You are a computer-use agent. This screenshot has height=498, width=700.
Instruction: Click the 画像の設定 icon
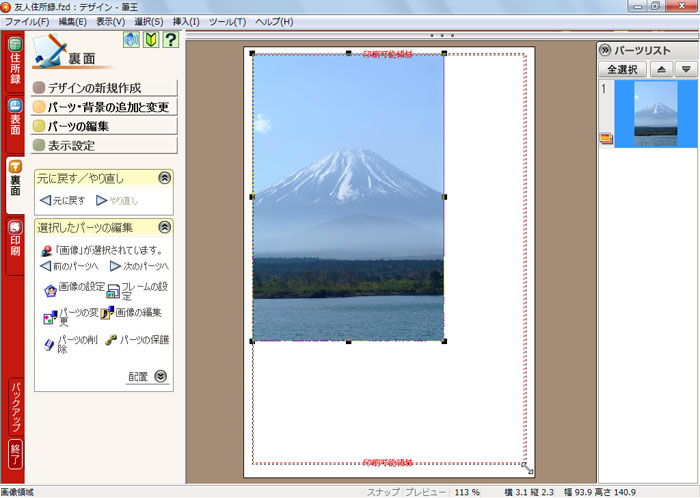(x=51, y=290)
